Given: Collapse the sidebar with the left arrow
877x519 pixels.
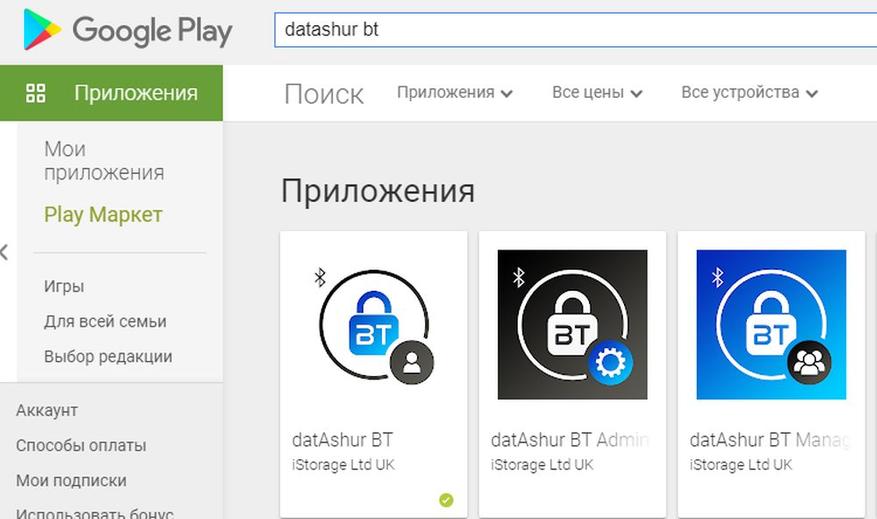Looking at the screenshot, I should 5,252.
